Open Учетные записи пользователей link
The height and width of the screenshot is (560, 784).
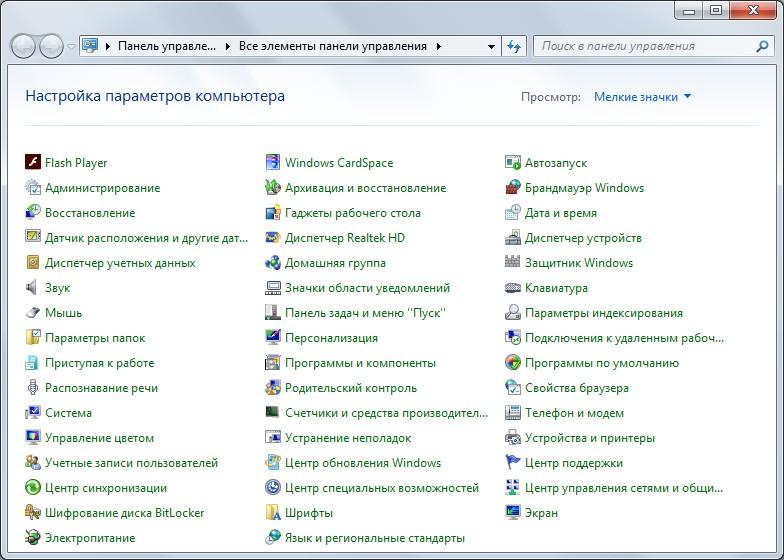131,462
